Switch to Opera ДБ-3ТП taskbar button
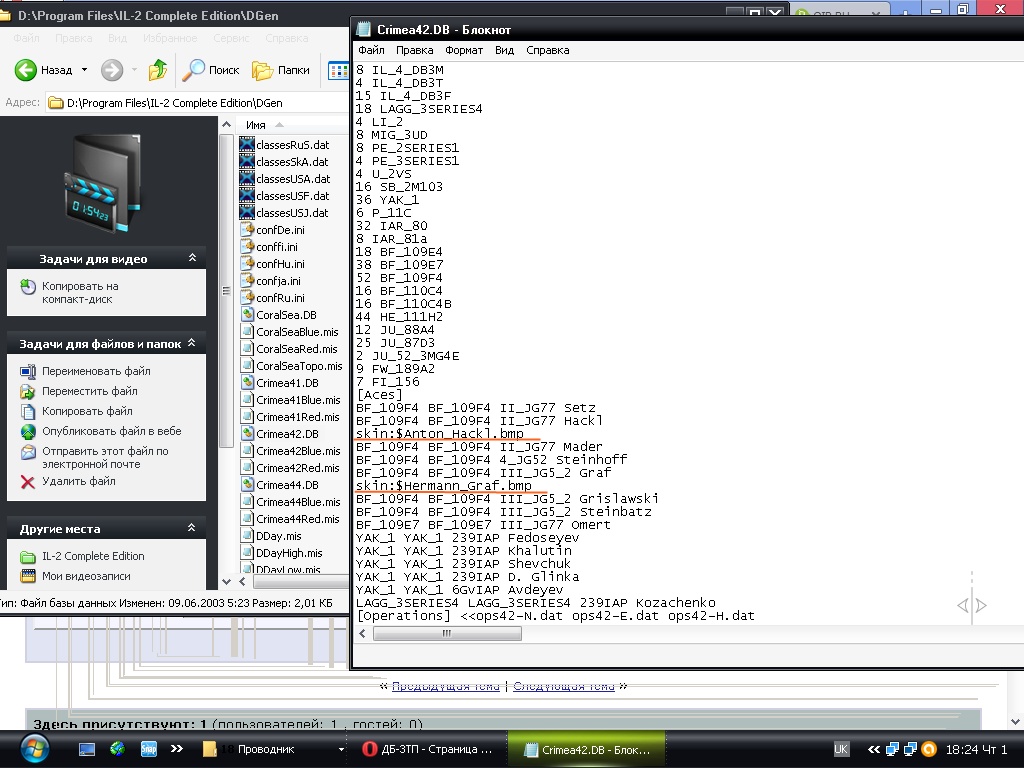 [428, 749]
